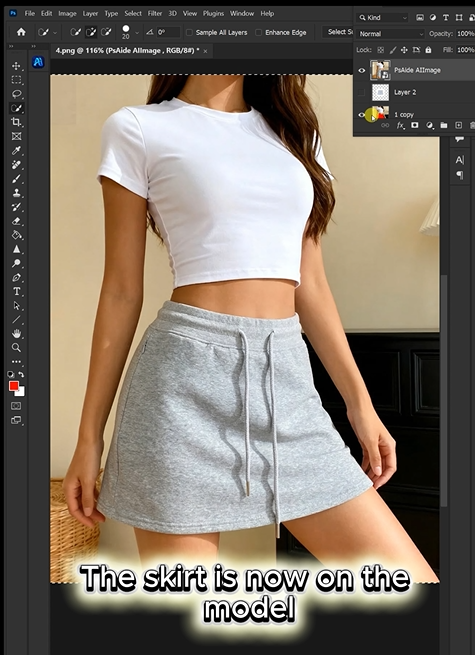This screenshot has width=475, height=655.
Task: Select the Eraser tool
Action: pos(16,221)
